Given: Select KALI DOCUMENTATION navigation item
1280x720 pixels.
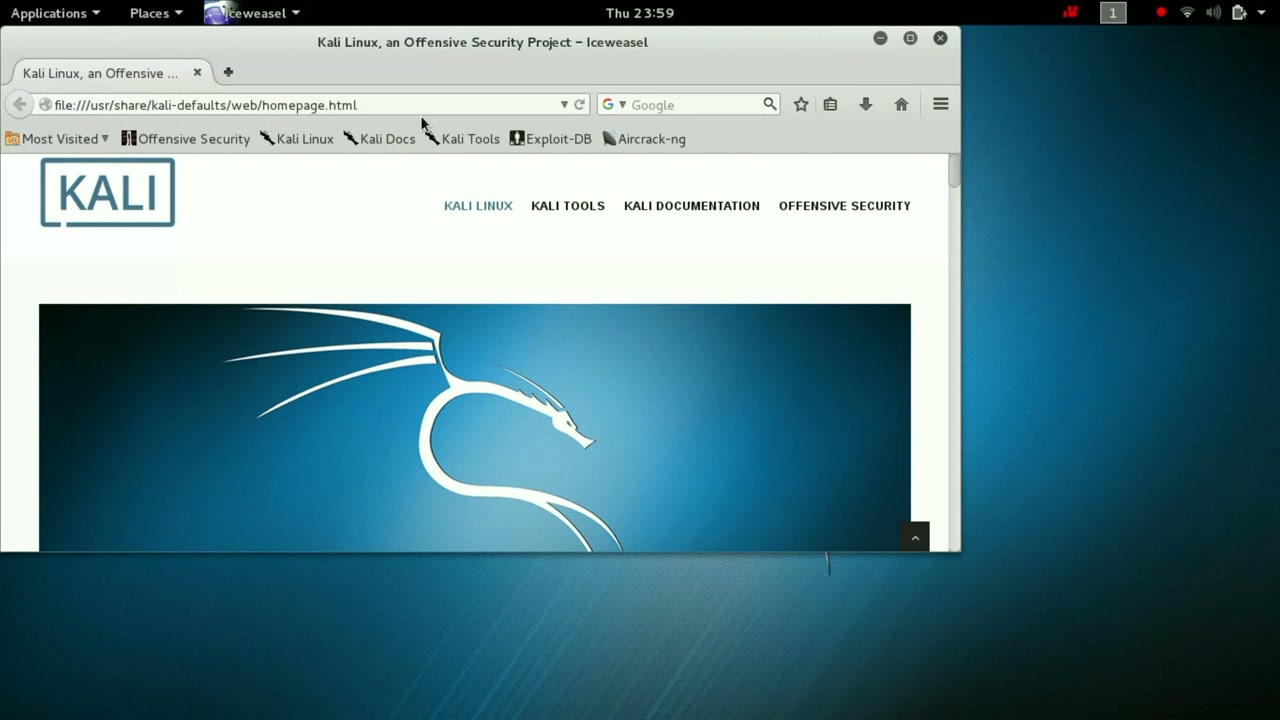Looking at the screenshot, I should point(692,206).
